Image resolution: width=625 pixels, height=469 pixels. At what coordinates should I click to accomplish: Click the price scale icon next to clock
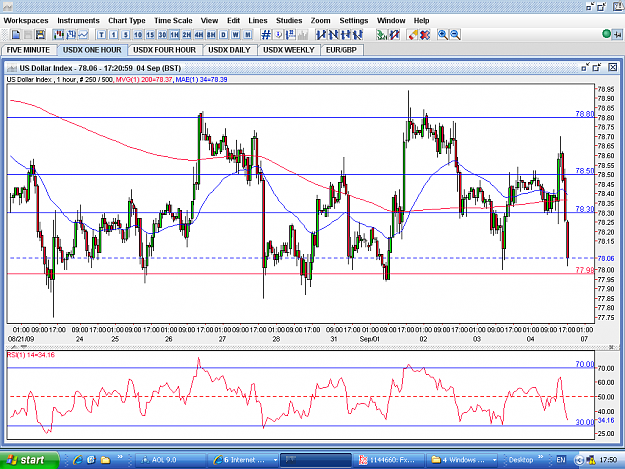click(x=291, y=35)
